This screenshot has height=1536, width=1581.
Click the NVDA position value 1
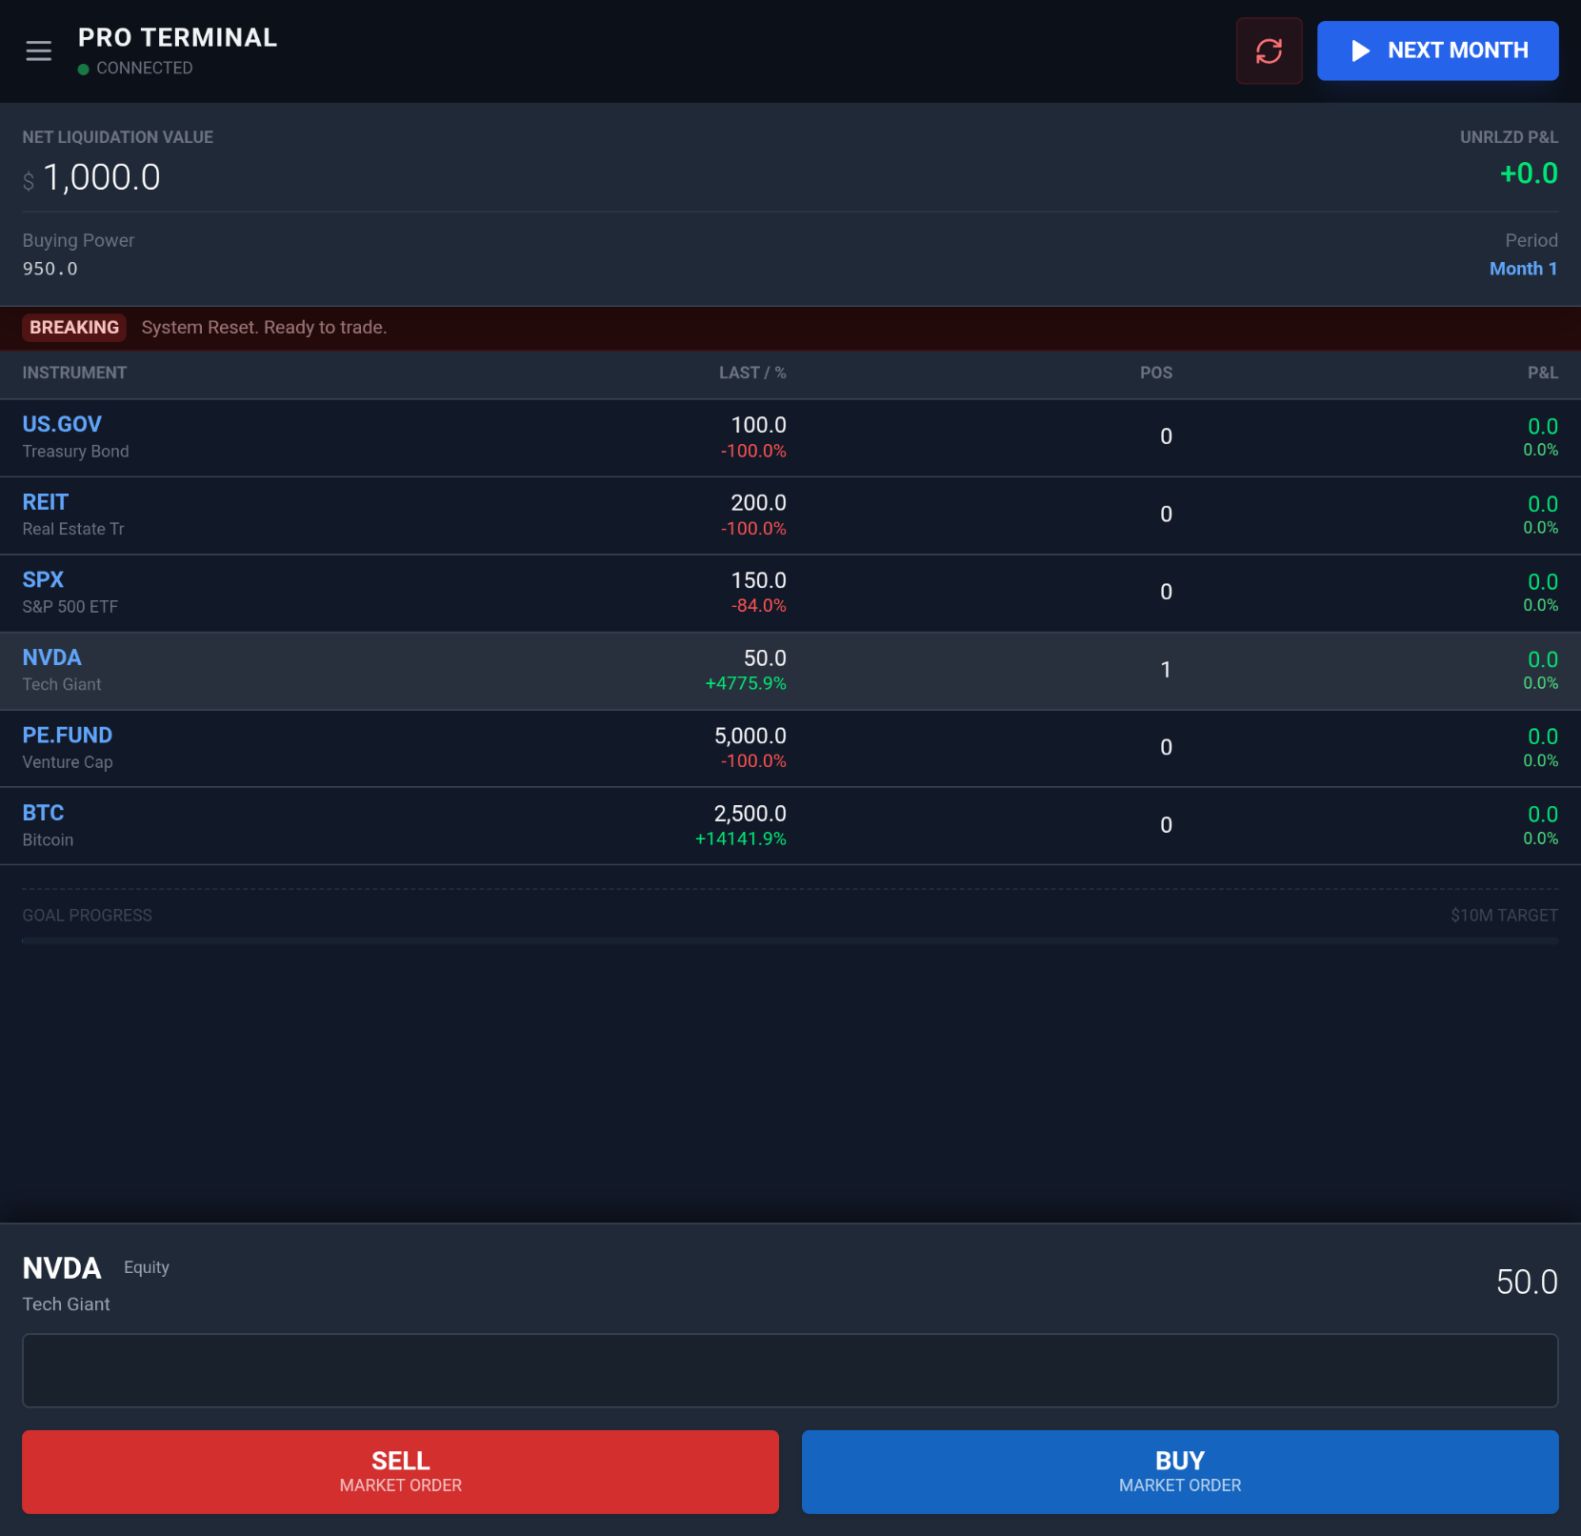tap(1165, 670)
